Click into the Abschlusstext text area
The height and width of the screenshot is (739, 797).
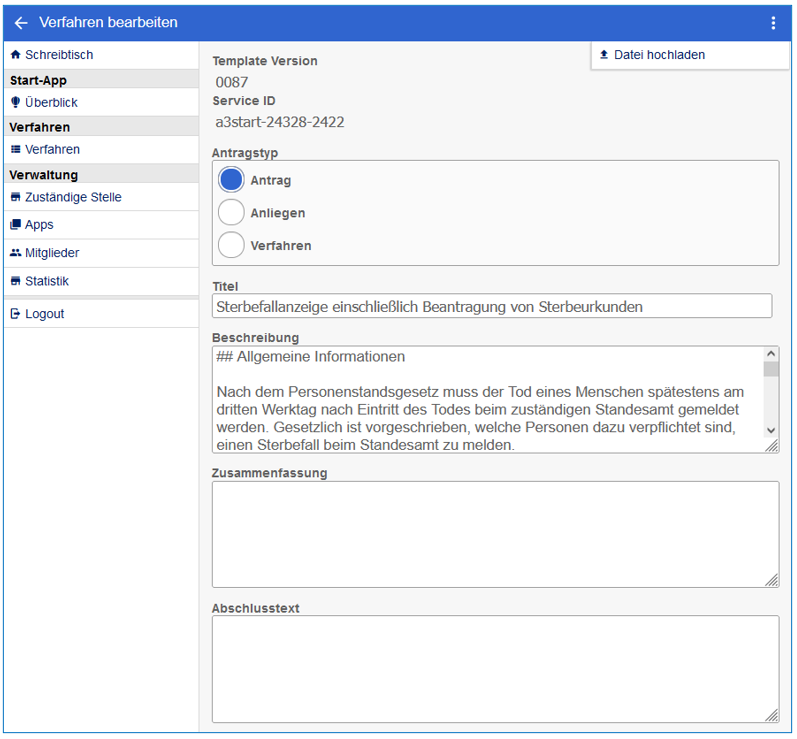coord(494,668)
